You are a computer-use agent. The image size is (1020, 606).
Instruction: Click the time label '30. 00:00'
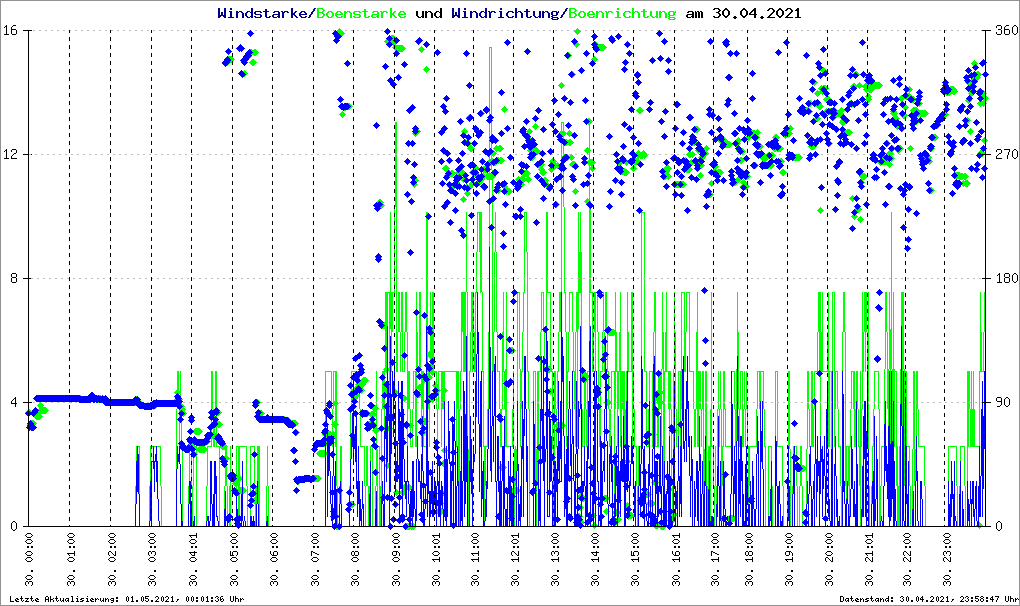pyautogui.click(x=29, y=559)
